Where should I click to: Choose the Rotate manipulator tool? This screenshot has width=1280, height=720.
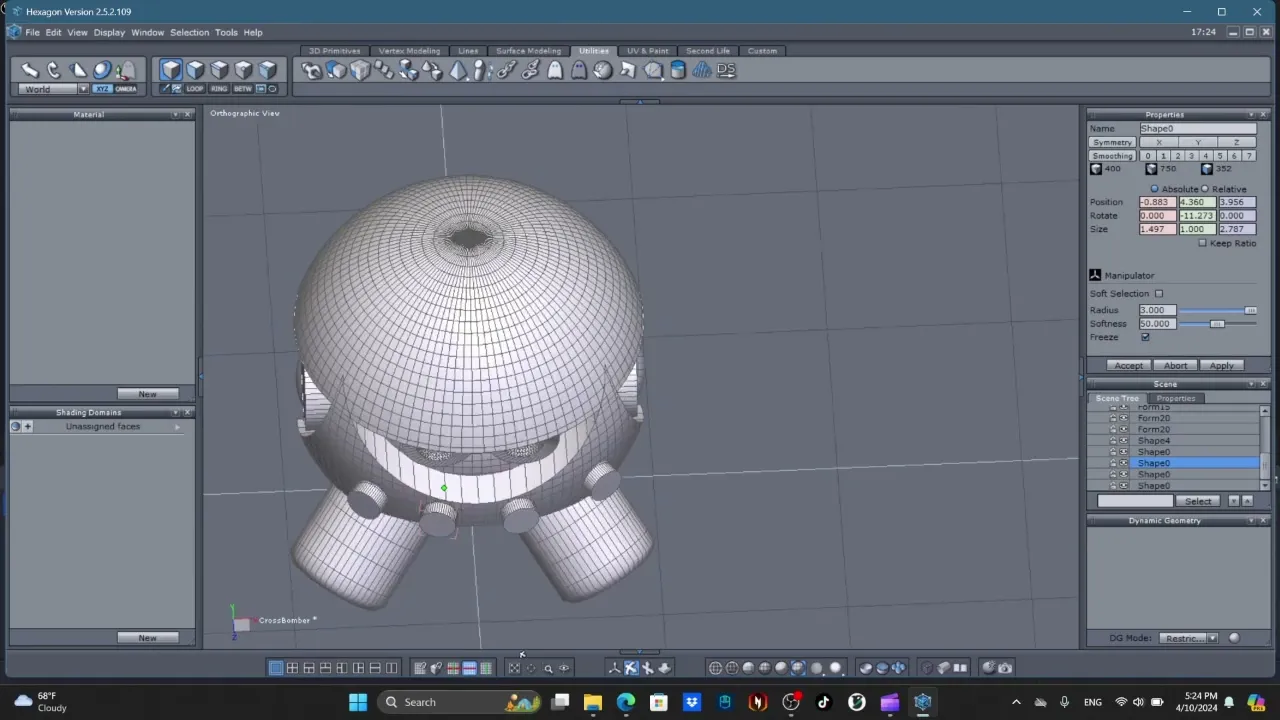(x=54, y=69)
